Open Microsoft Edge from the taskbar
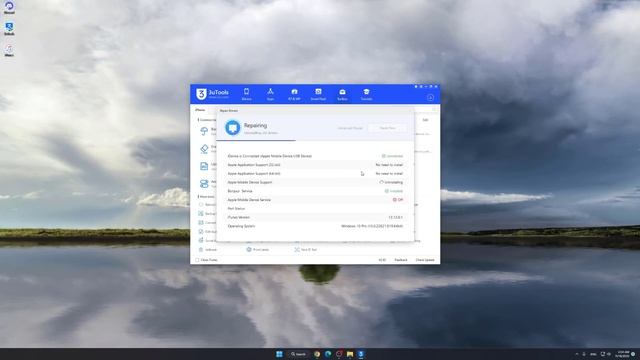The image size is (640, 360). (328, 354)
